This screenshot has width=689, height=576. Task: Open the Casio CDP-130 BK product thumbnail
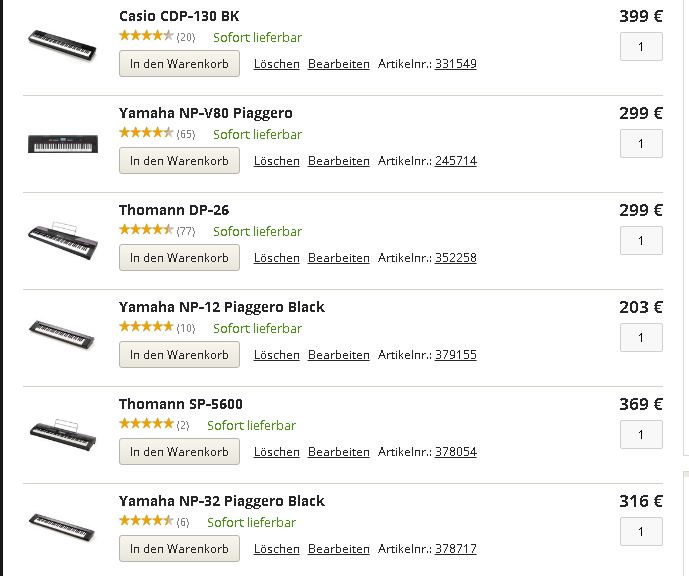[62, 45]
